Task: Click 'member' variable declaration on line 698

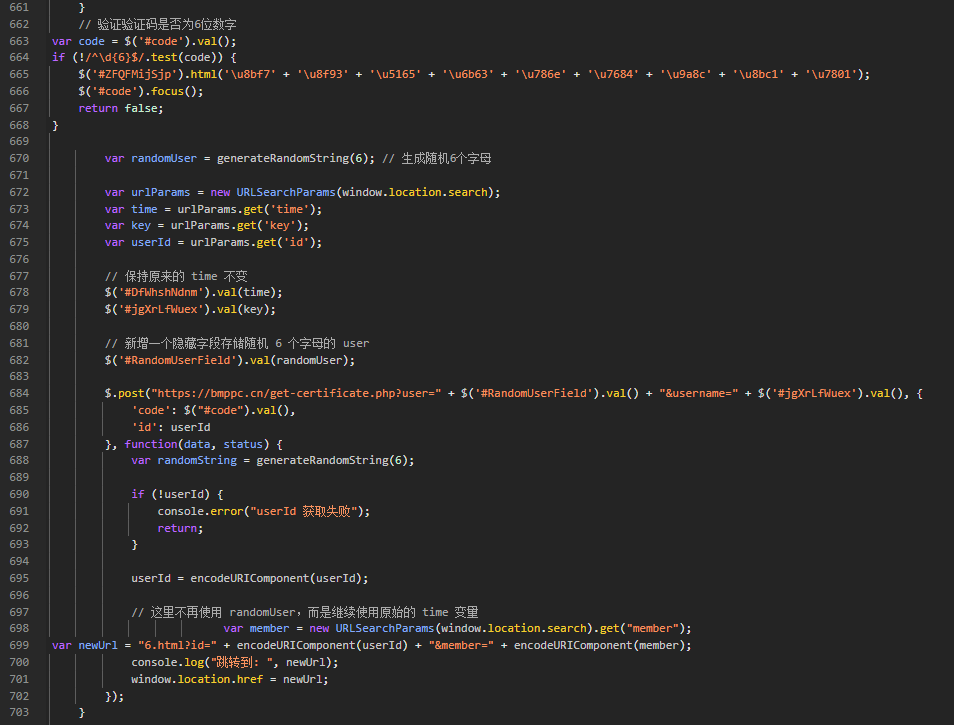Action: [270, 628]
